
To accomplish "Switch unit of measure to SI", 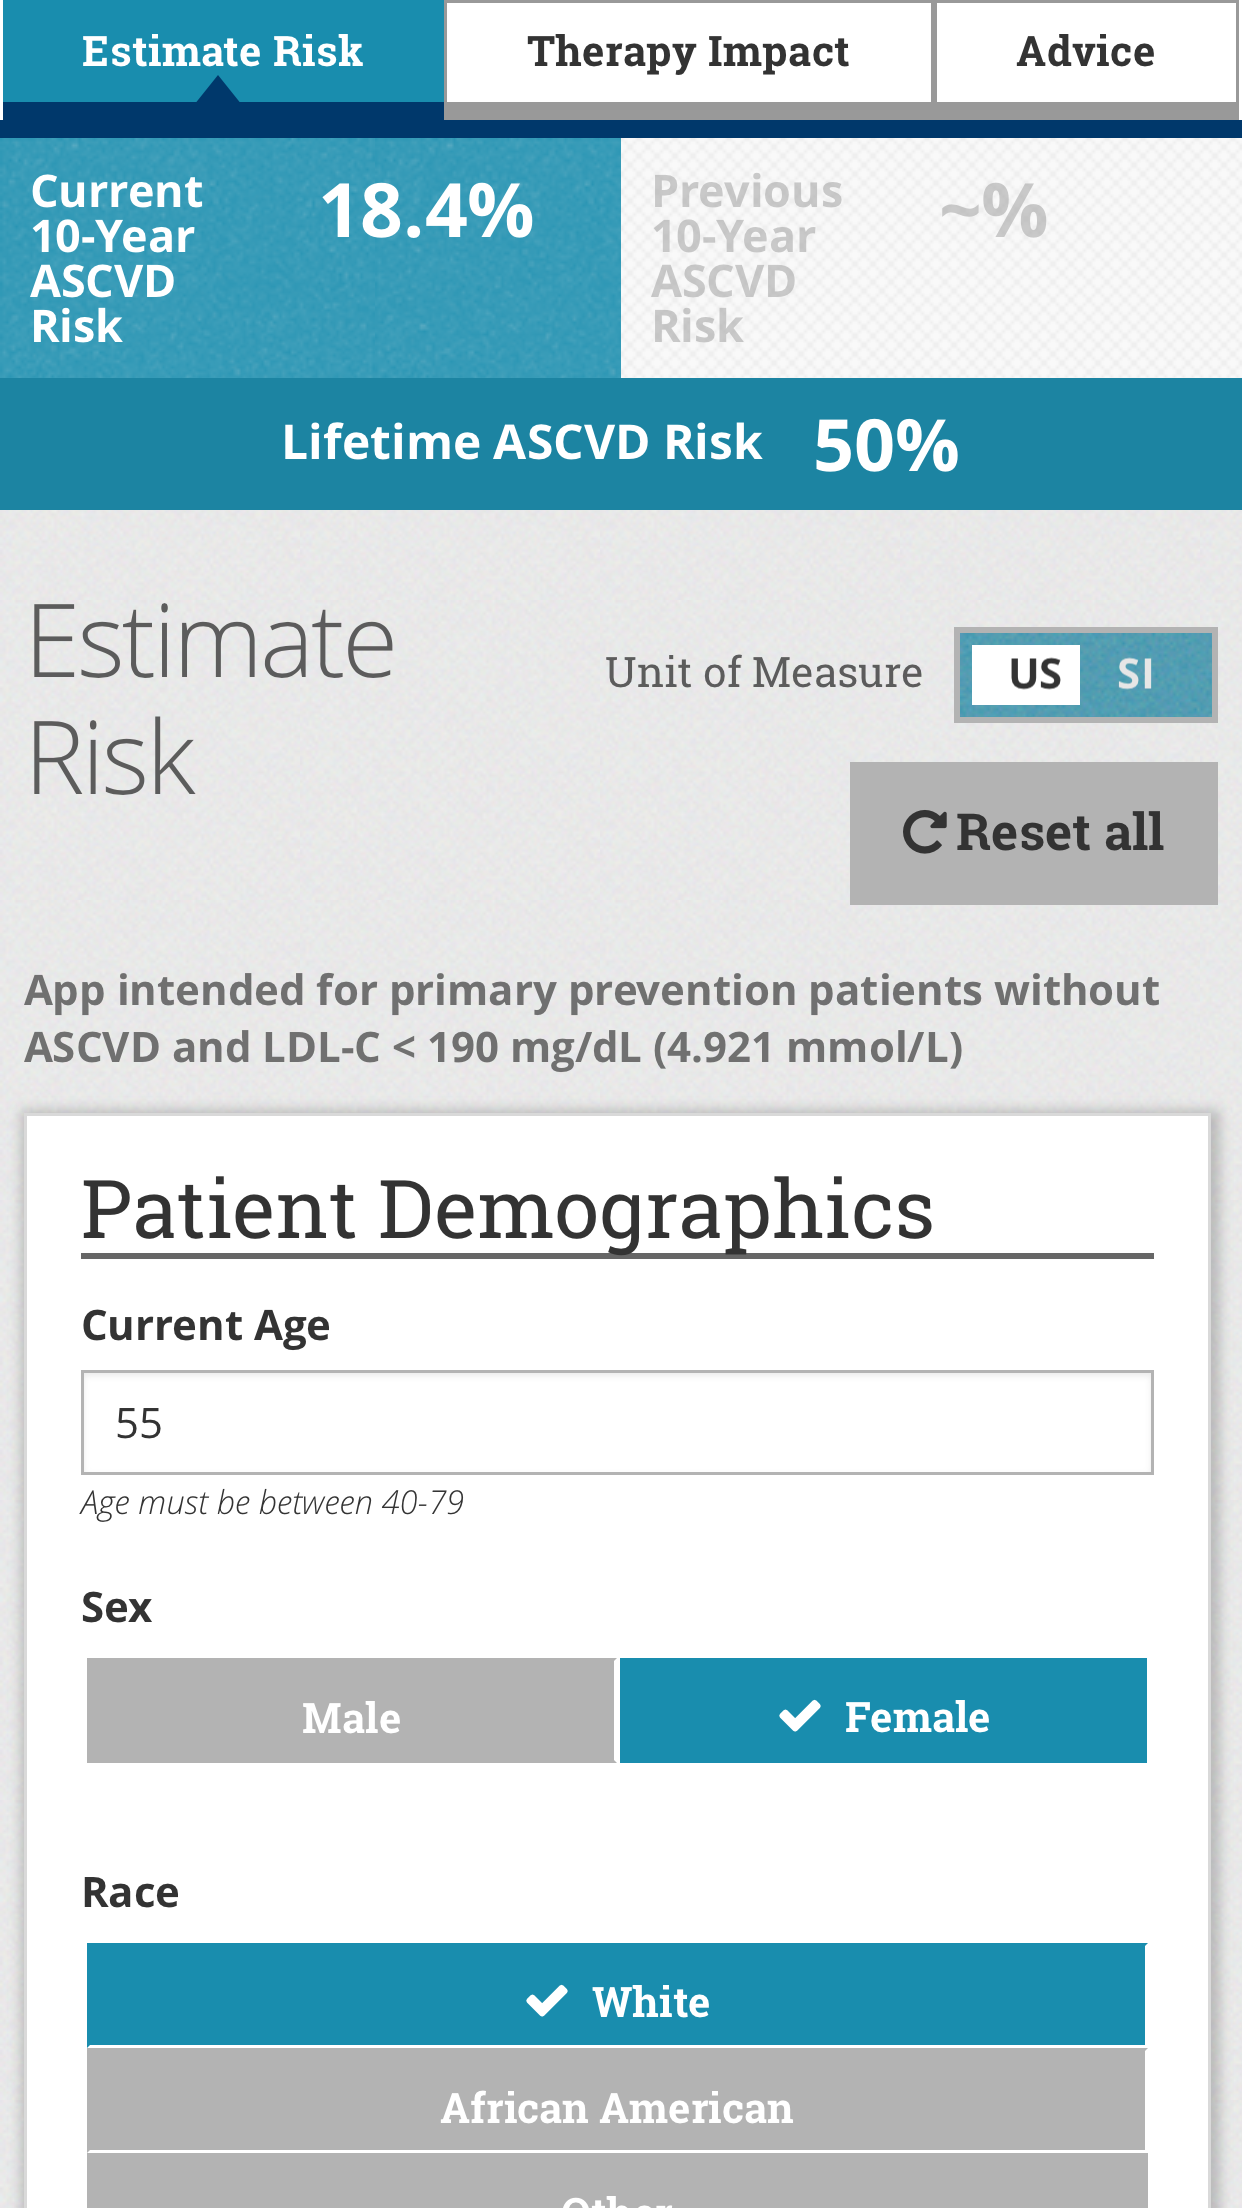I will [x=1138, y=674].
